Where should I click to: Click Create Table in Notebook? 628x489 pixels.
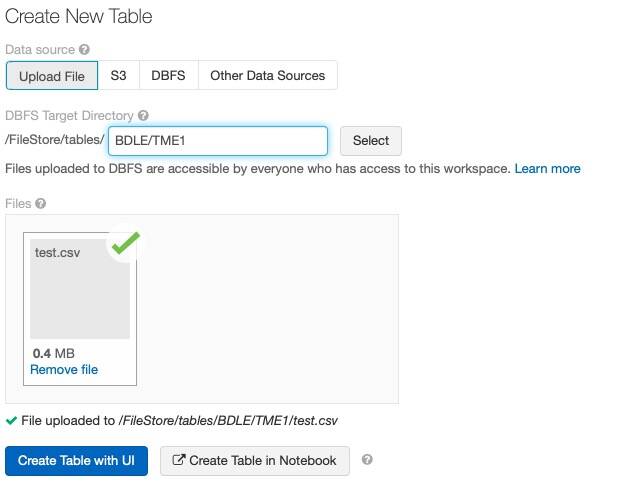pos(255,461)
